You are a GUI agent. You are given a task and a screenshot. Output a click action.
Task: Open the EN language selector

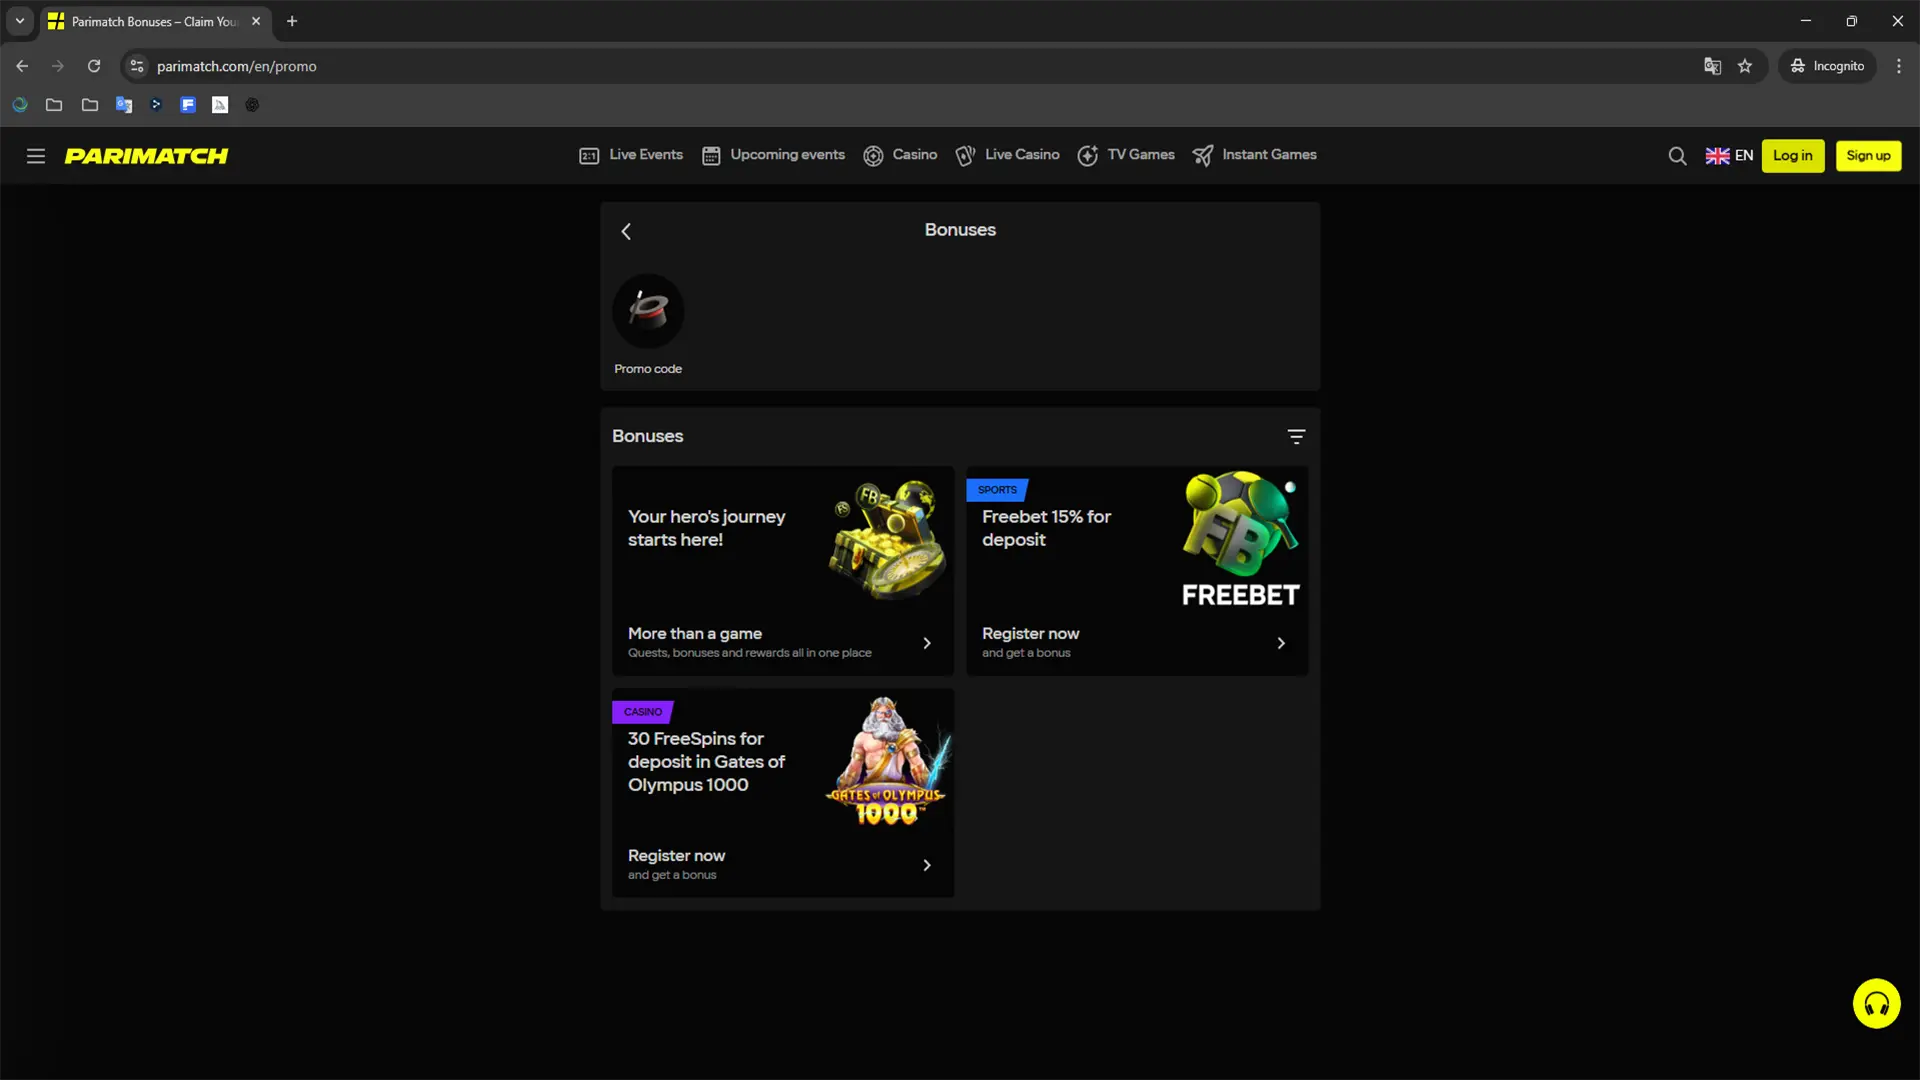point(1729,156)
